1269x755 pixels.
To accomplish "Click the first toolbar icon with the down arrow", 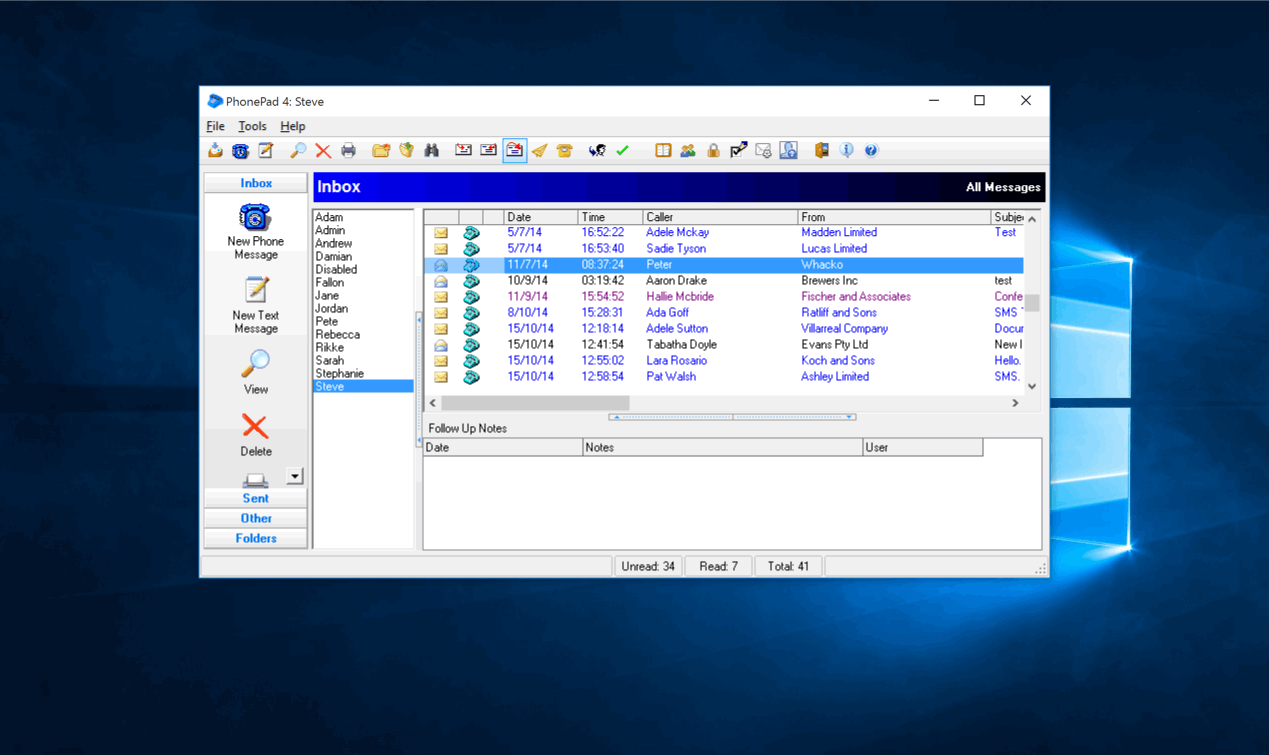I will coord(215,151).
